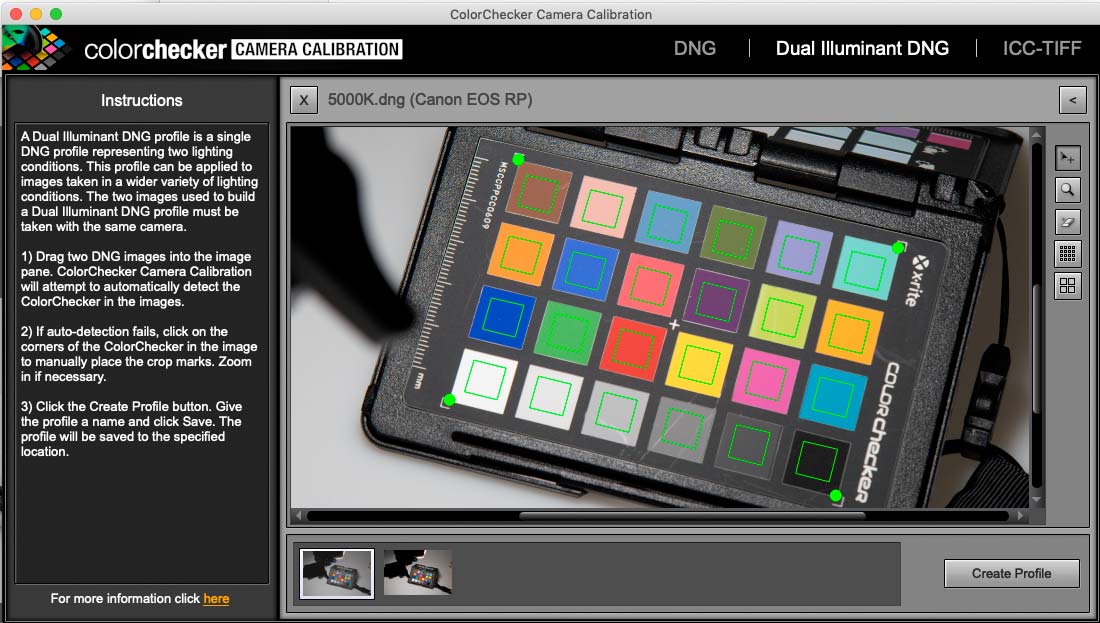Click the scroll left arrow under the image
This screenshot has height=623, width=1100.
click(x=299, y=516)
